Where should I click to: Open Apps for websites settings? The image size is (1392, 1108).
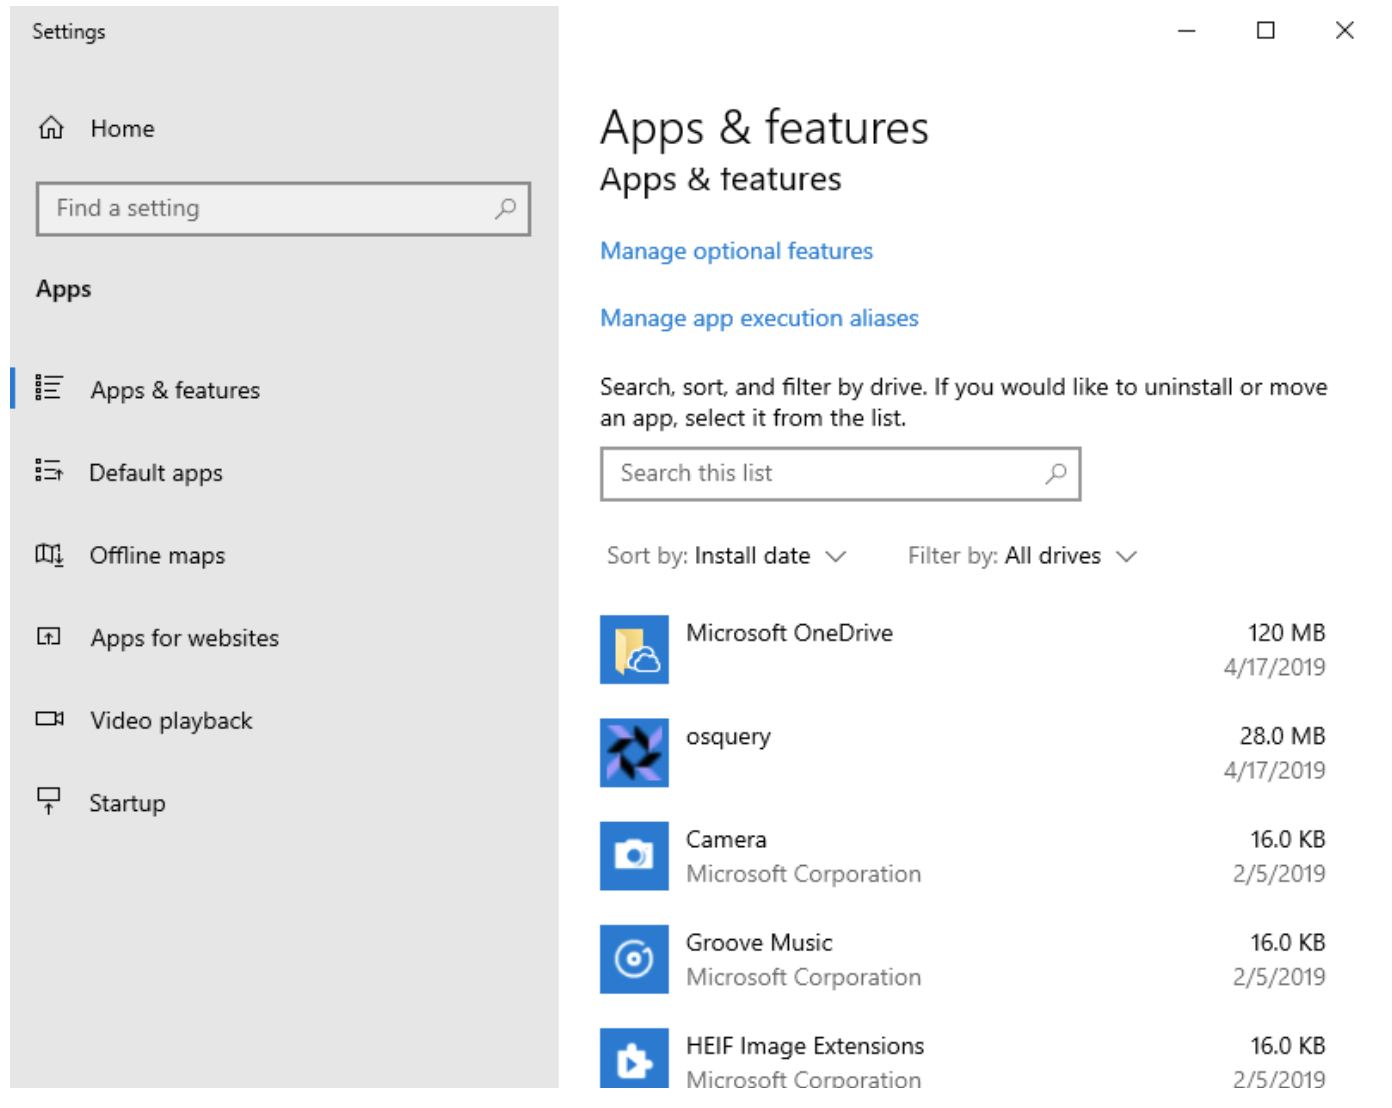coord(185,638)
